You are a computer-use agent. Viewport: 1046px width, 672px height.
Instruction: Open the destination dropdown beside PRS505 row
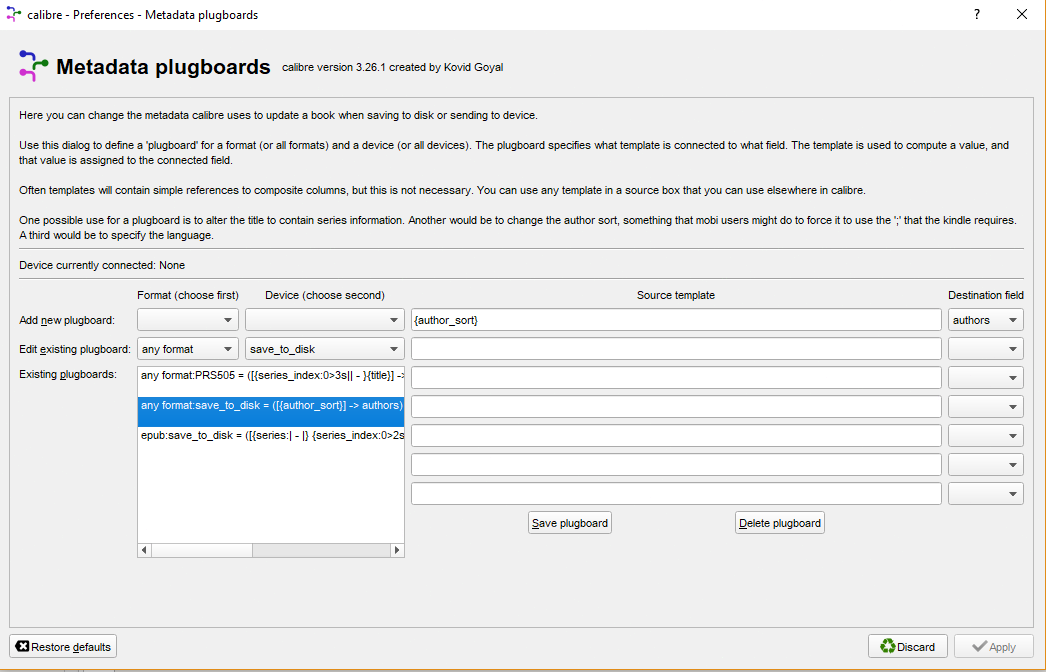coord(985,378)
